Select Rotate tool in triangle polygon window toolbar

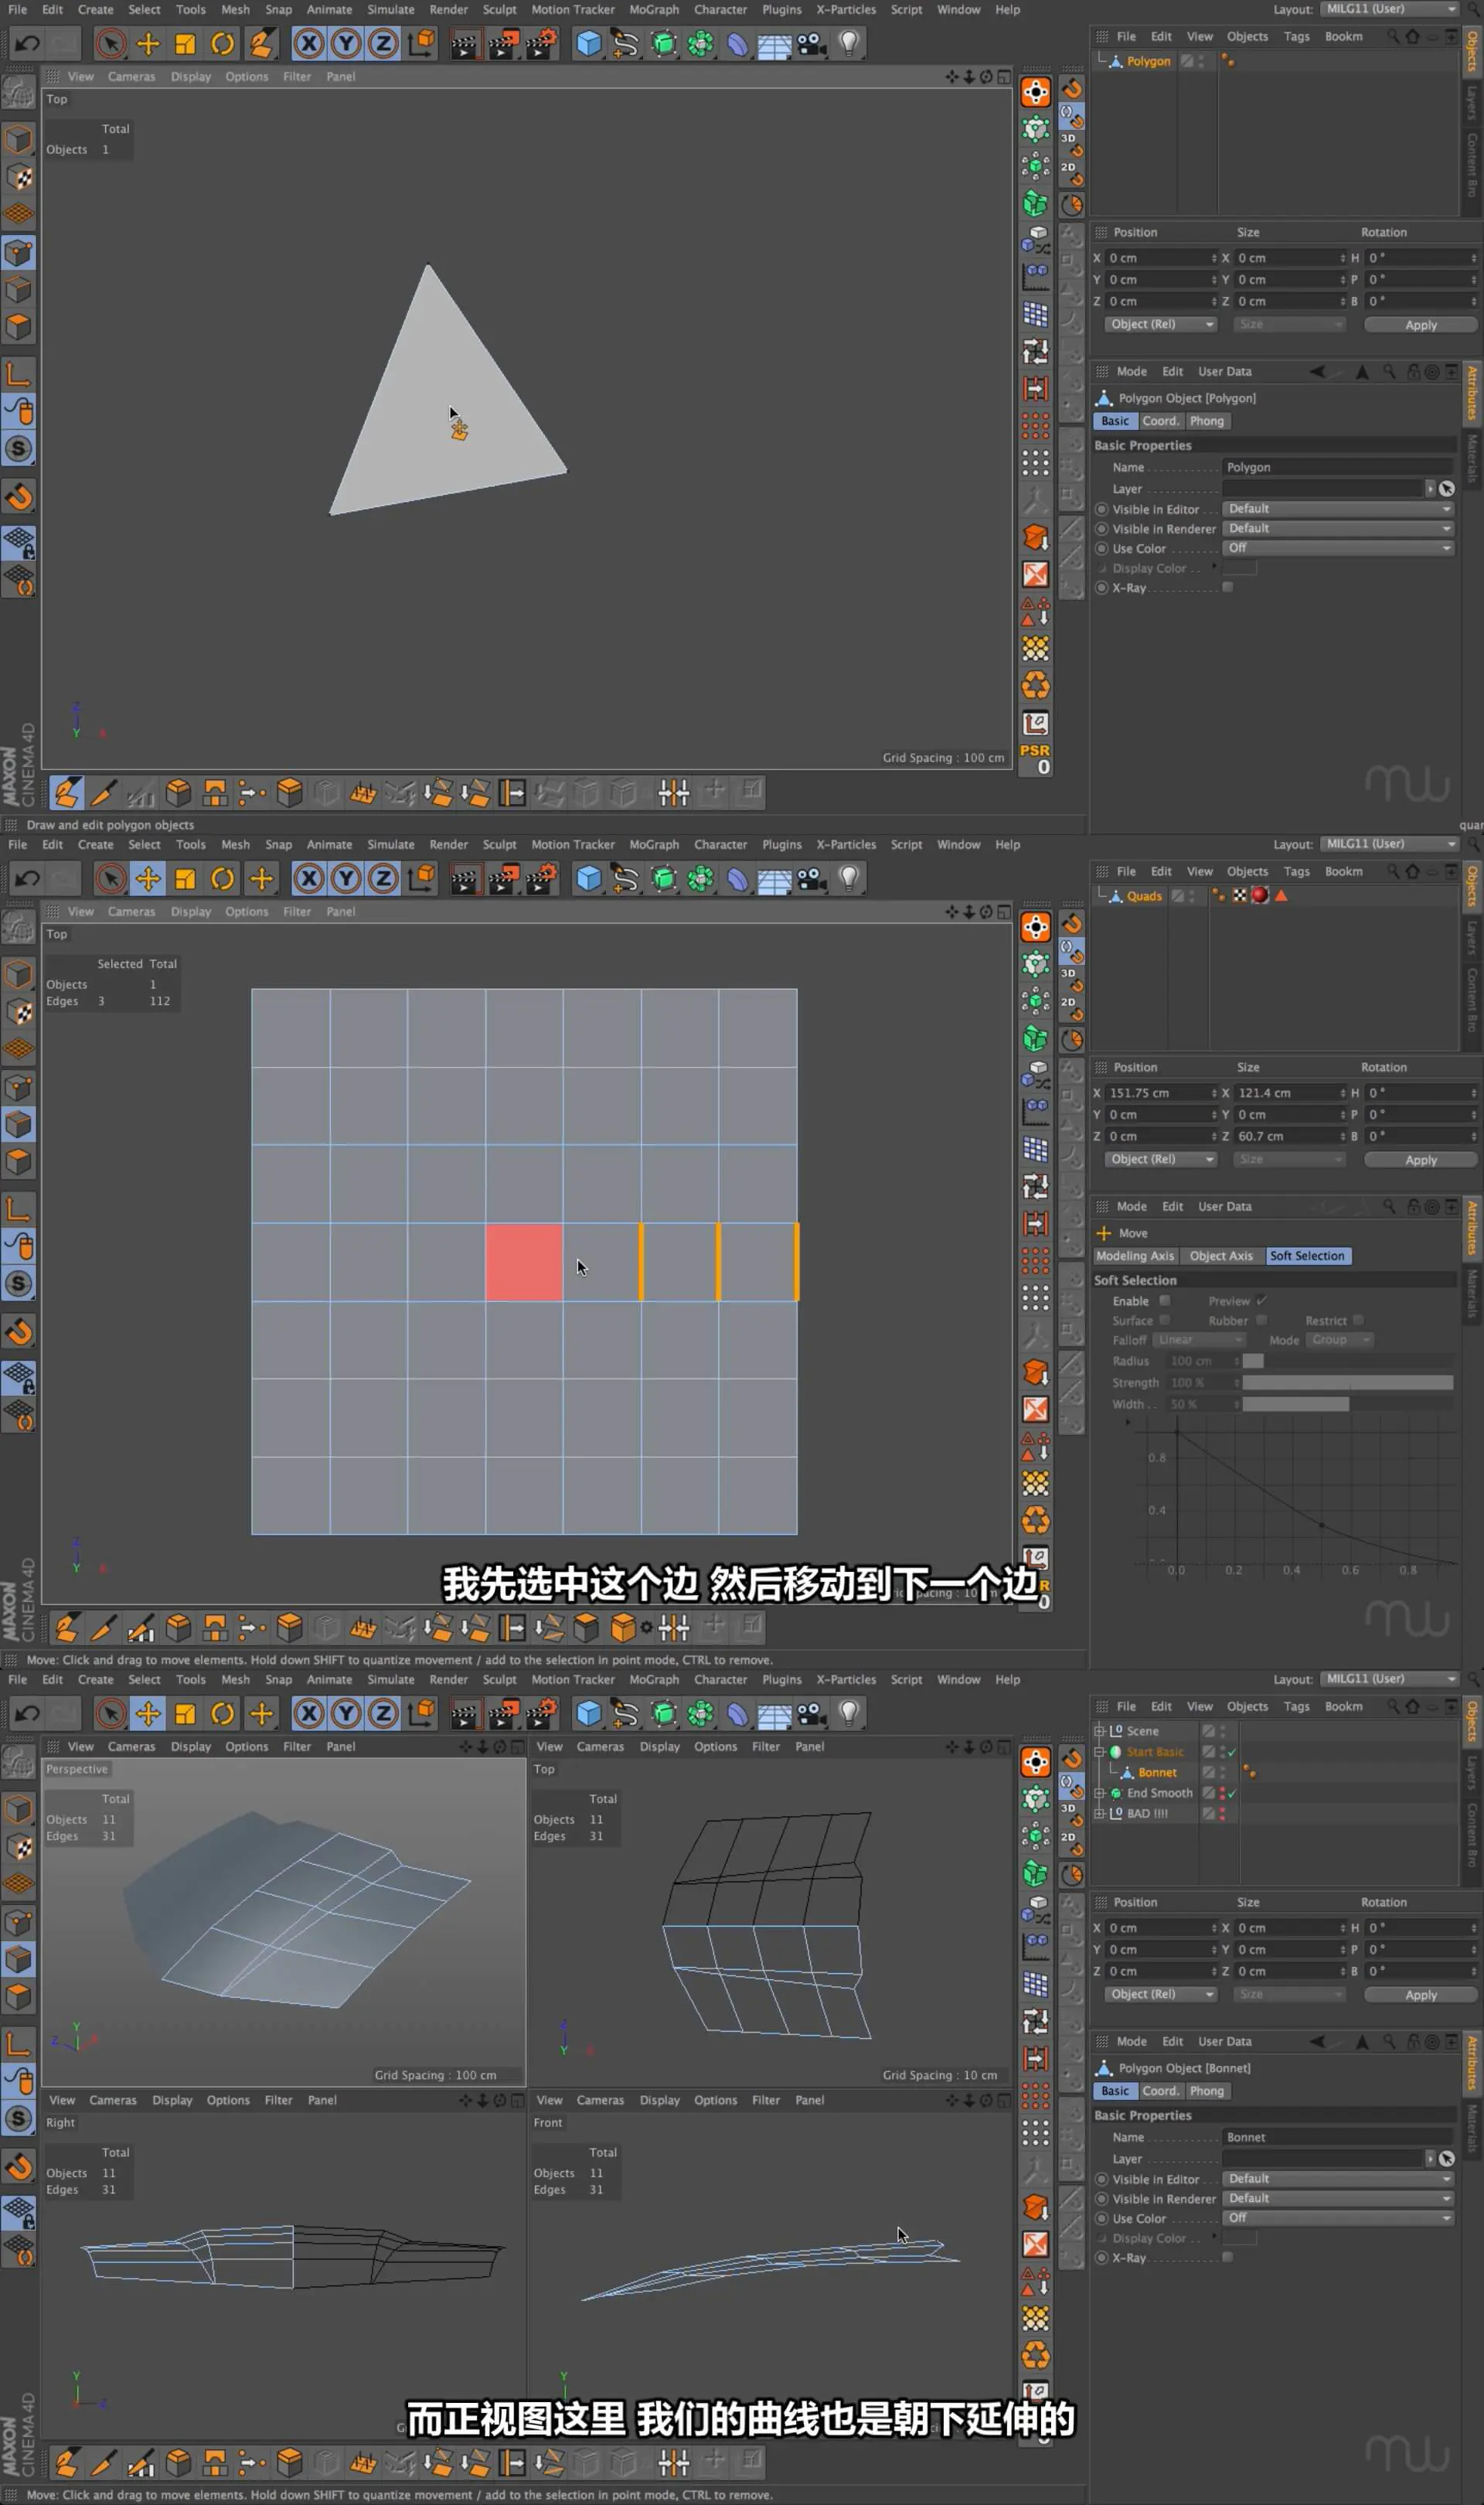click(222, 43)
